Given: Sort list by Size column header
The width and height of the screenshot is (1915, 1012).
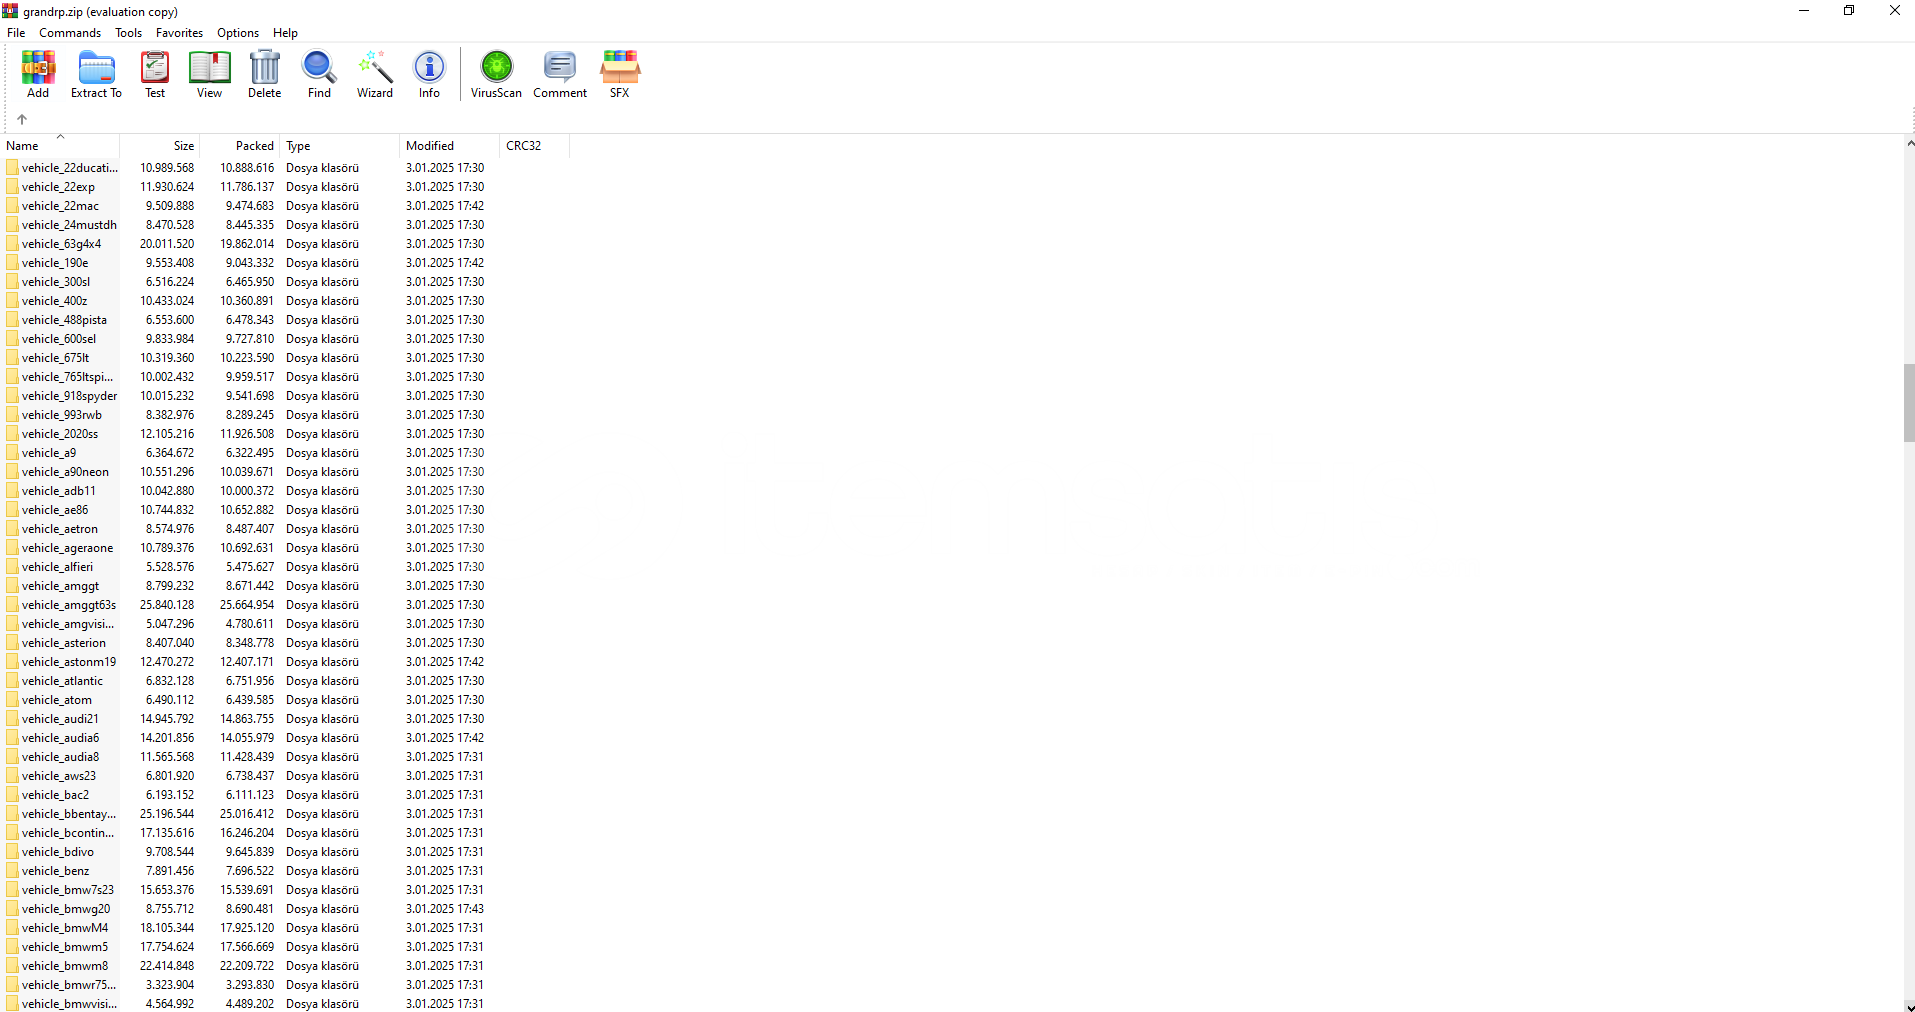Looking at the screenshot, I should 160,146.
